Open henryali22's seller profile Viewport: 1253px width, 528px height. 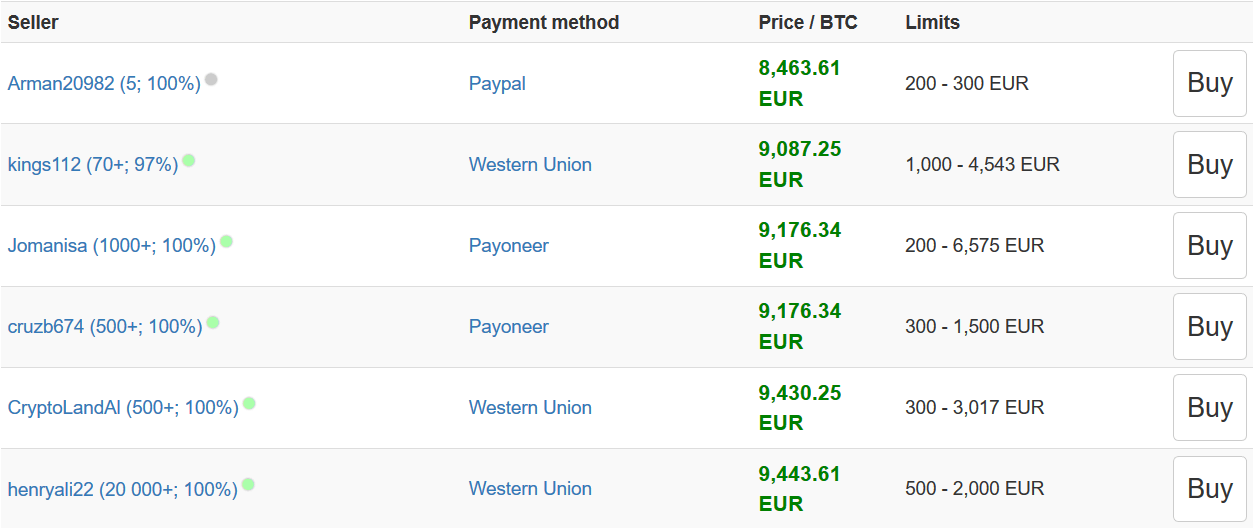123,489
